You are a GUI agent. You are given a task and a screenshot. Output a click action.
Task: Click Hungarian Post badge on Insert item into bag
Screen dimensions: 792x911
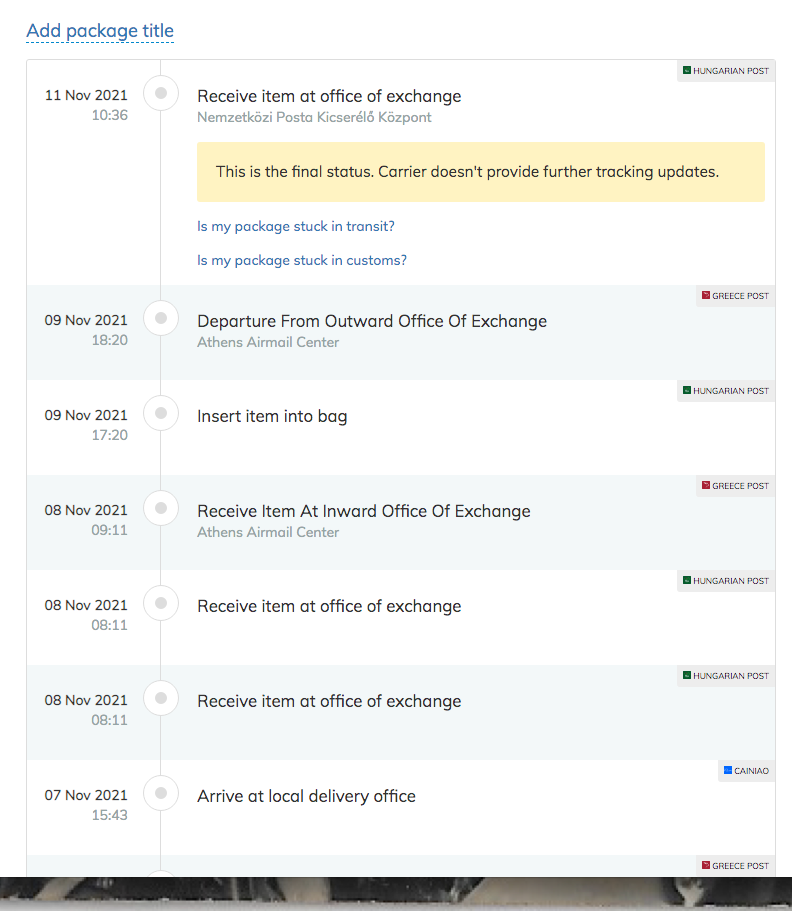[726, 391]
